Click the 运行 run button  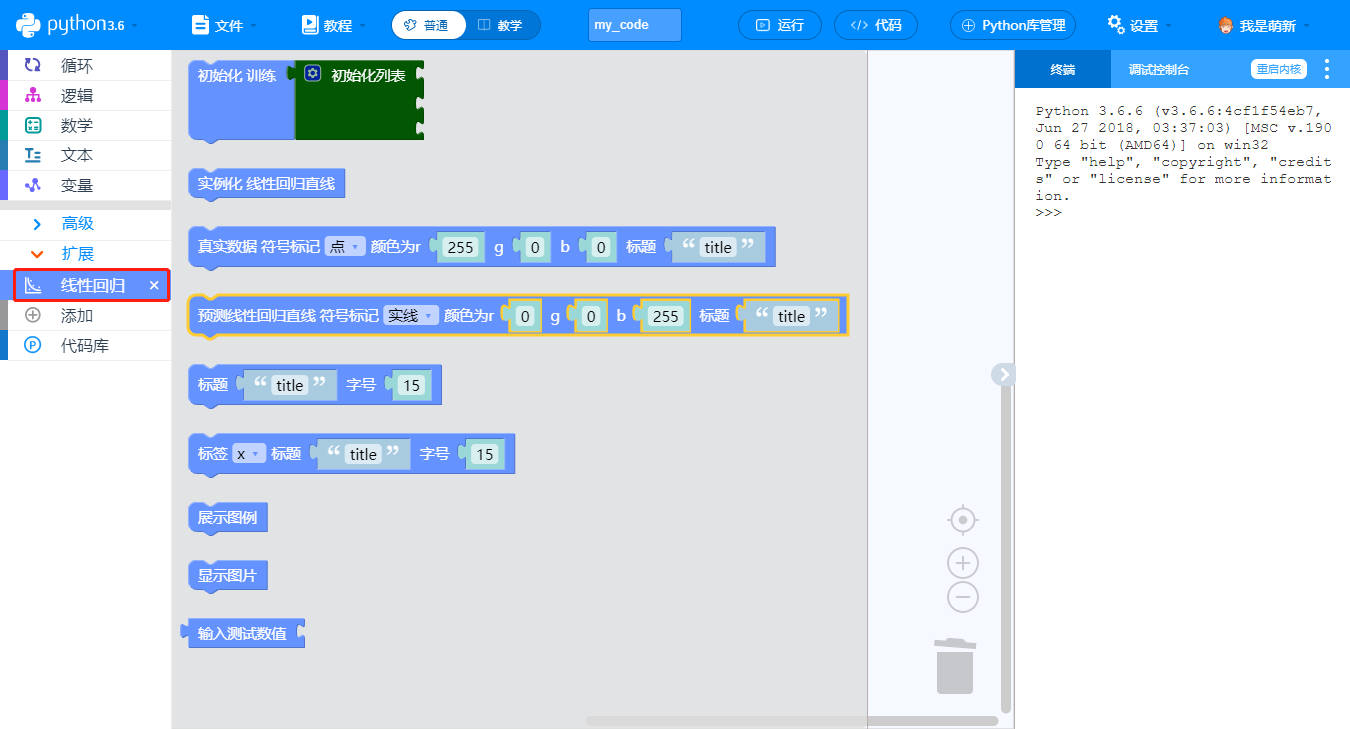click(780, 25)
